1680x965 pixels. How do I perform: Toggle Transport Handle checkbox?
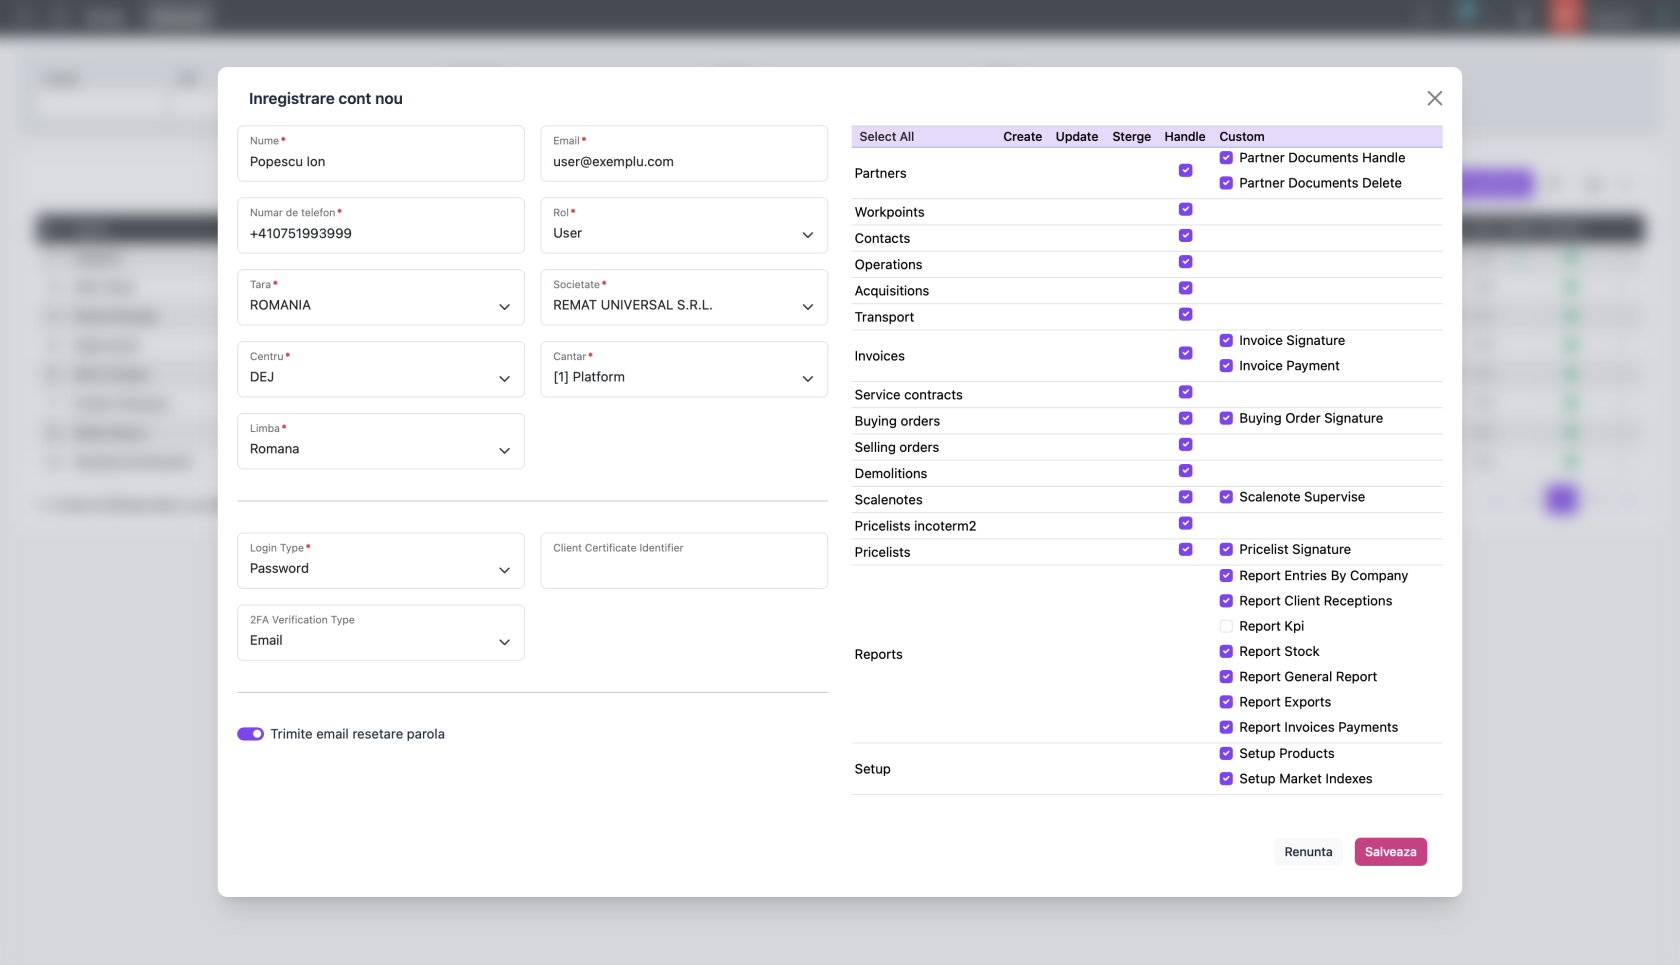coord(1185,314)
